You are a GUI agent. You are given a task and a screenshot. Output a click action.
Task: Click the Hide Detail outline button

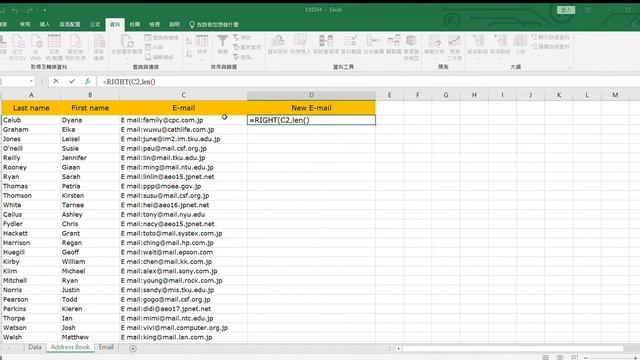coord(550,47)
